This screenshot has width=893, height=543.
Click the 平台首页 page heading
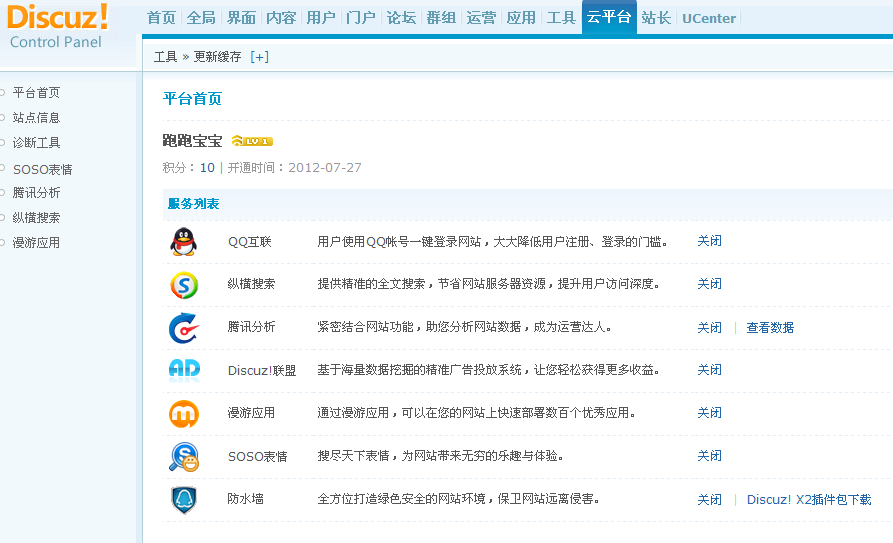pyautogui.click(x=192, y=99)
